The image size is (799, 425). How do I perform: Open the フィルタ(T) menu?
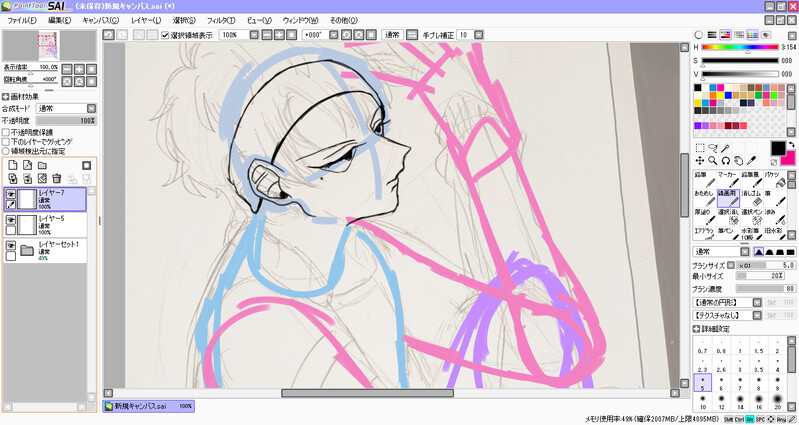(x=221, y=20)
